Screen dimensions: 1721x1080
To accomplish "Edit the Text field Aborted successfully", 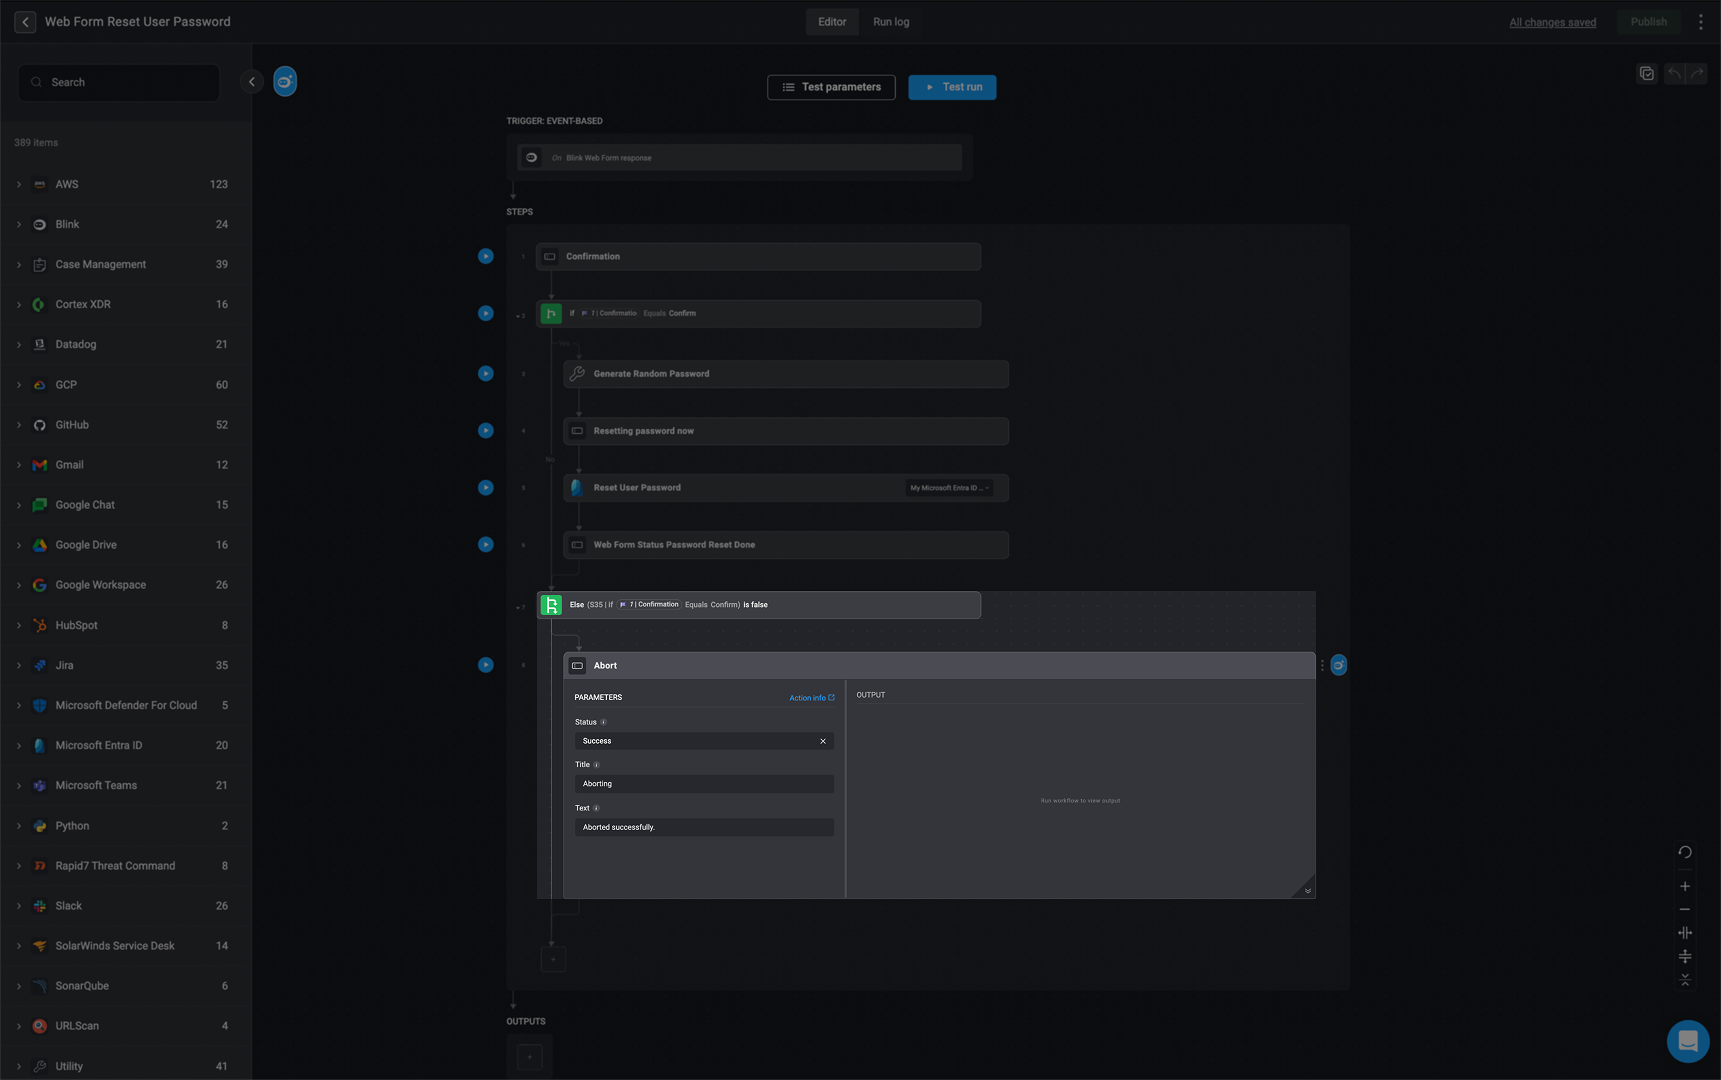I will [704, 827].
